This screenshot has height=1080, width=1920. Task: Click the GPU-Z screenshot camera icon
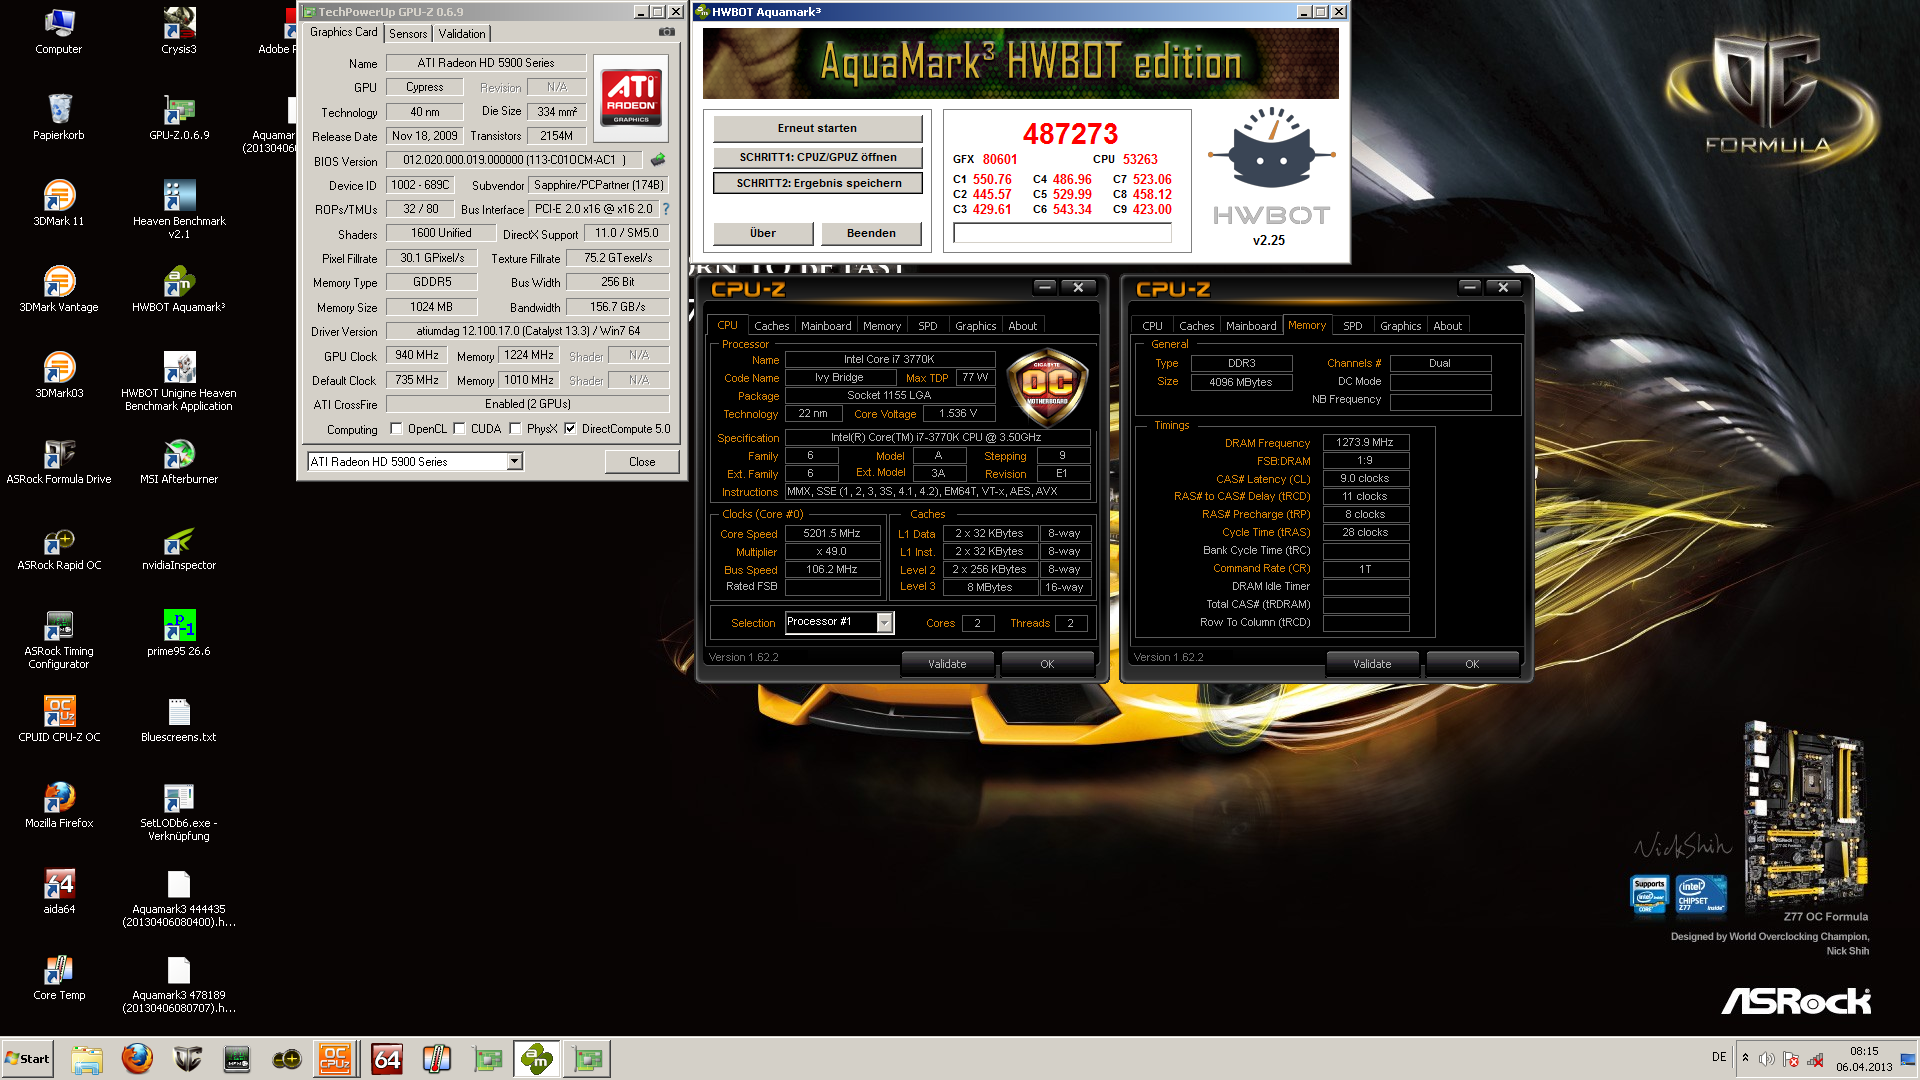tap(667, 32)
